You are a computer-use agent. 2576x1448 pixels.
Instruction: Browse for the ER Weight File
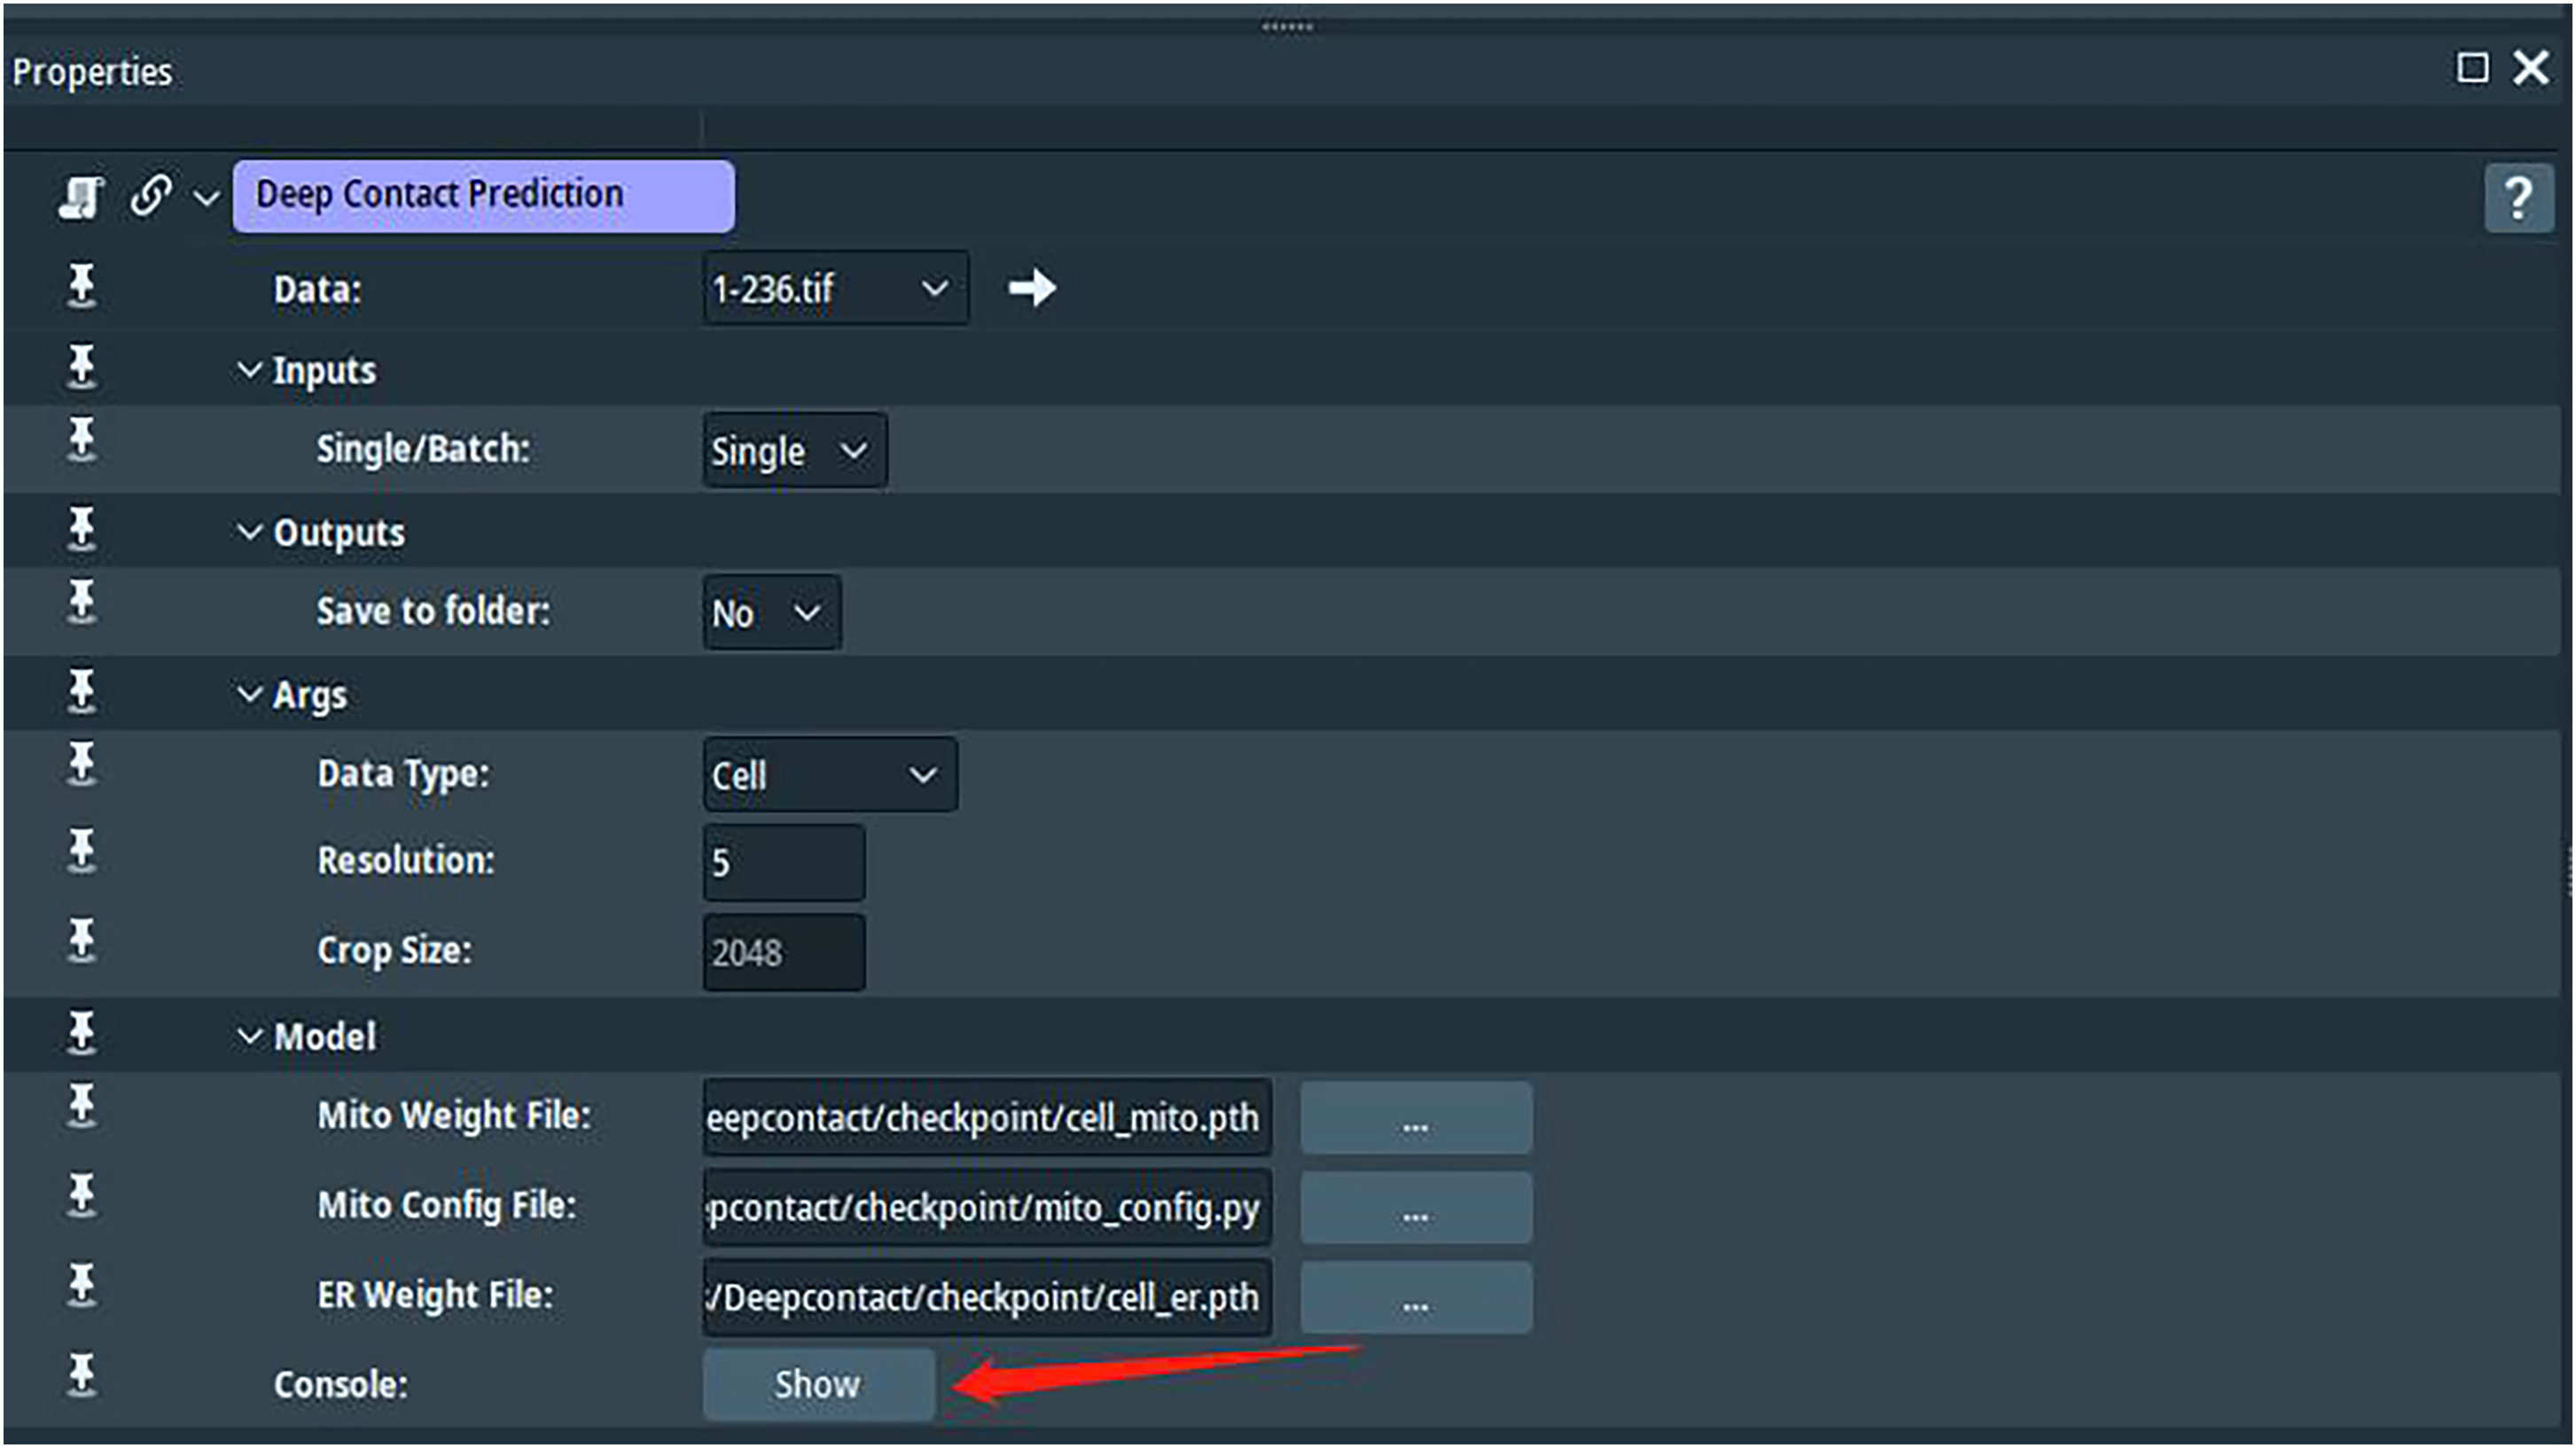(1415, 1298)
